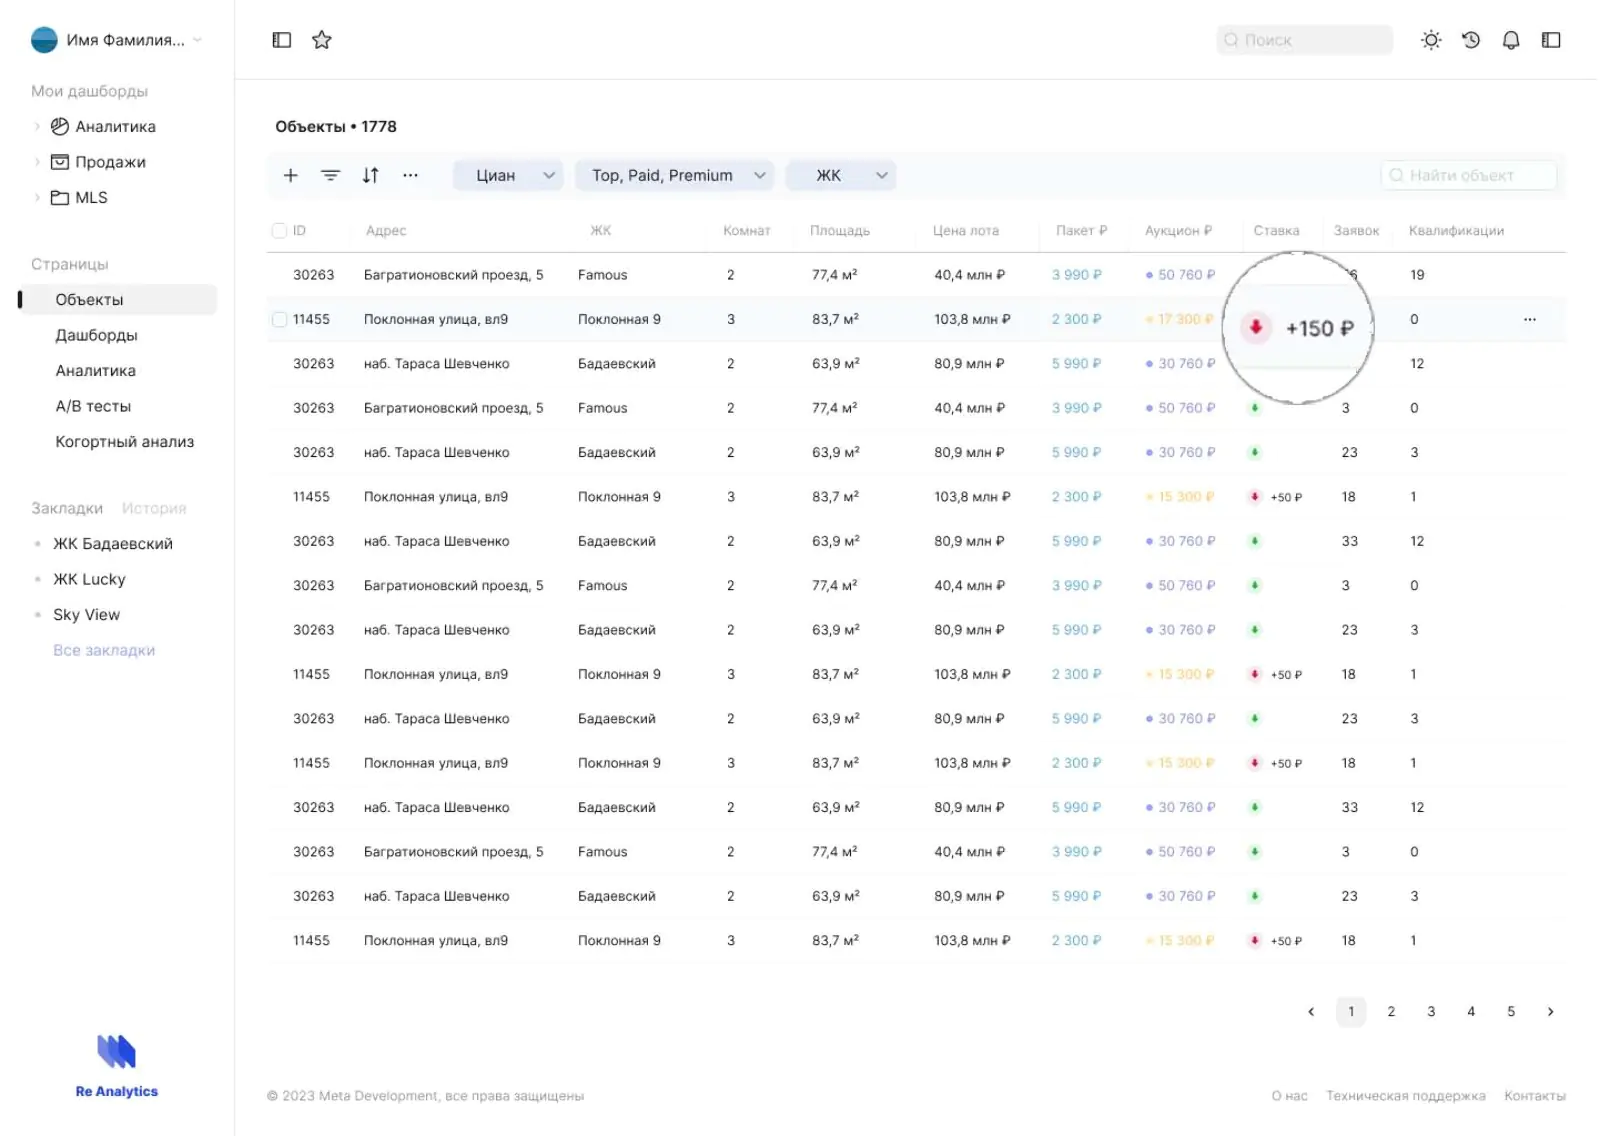
Task: Open sort arrows icon
Action: (x=371, y=175)
